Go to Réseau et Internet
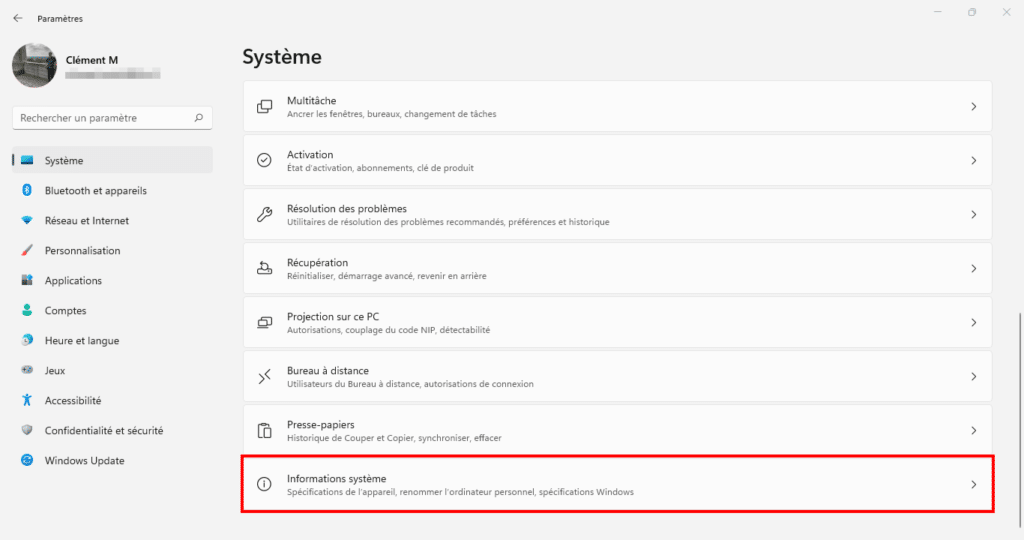The width and height of the screenshot is (1024, 540). [x=86, y=220]
